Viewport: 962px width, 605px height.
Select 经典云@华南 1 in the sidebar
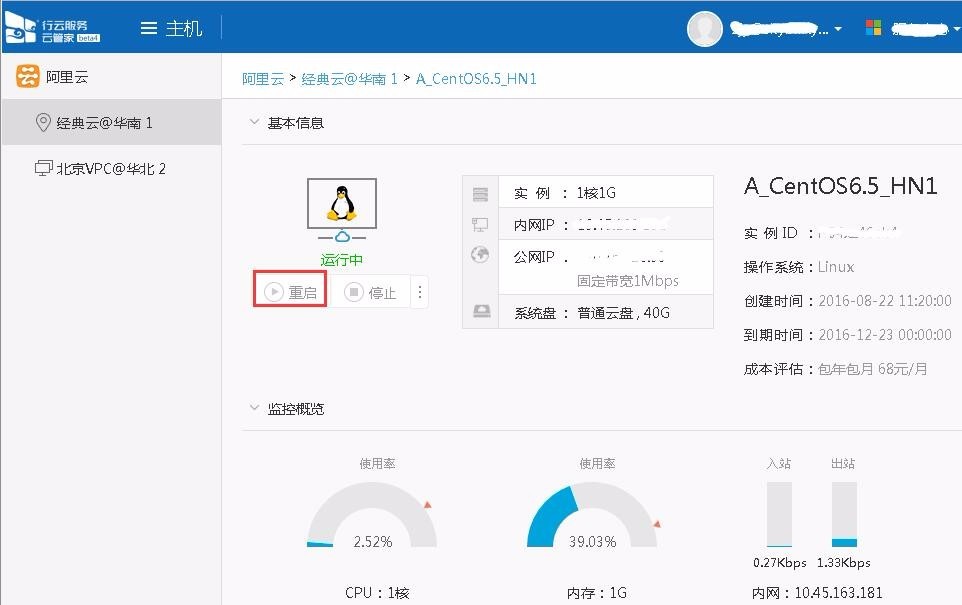click(111, 123)
